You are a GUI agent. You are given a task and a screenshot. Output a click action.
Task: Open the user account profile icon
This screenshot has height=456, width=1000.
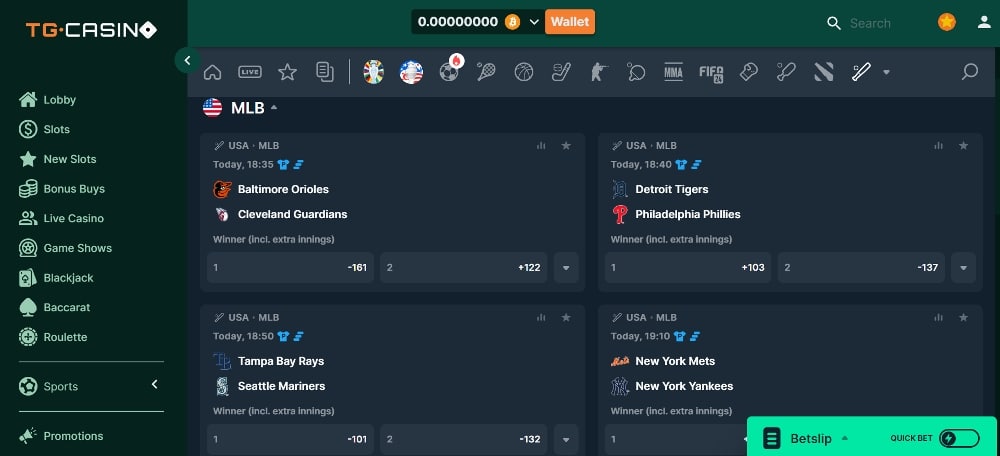click(x=984, y=22)
